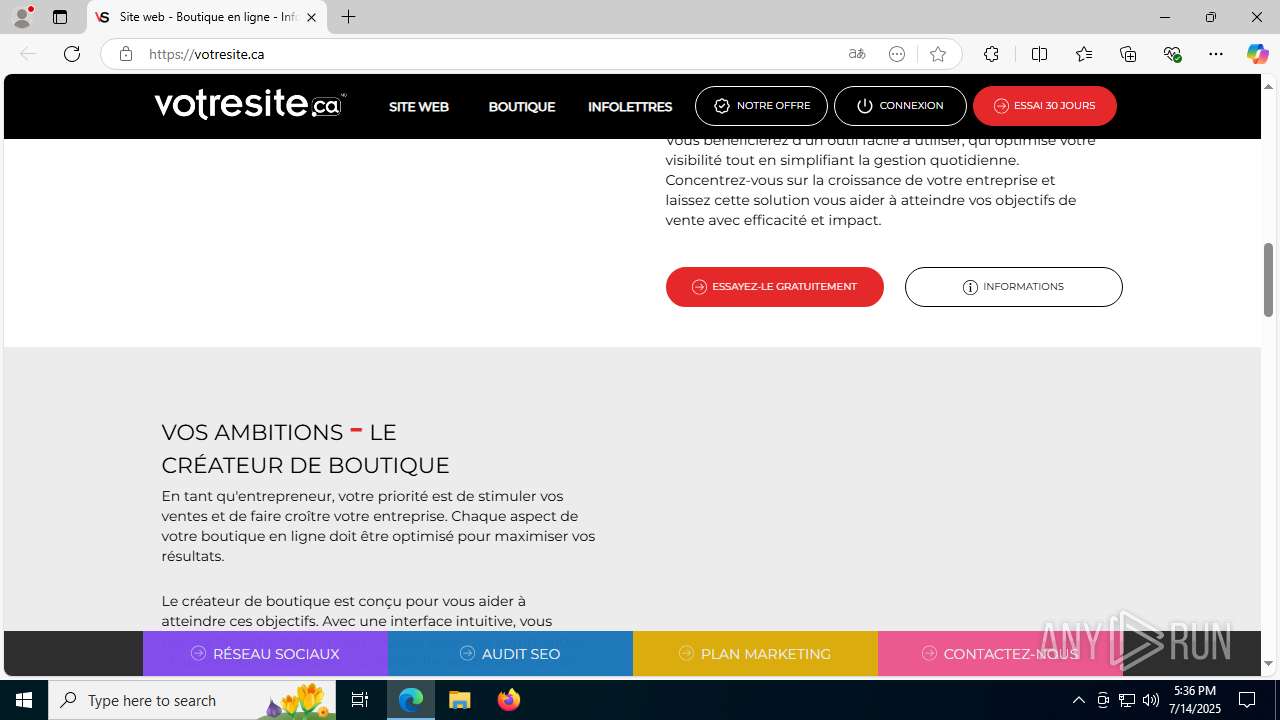Open the PLAN MARKETING tab

(x=755, y=654)
